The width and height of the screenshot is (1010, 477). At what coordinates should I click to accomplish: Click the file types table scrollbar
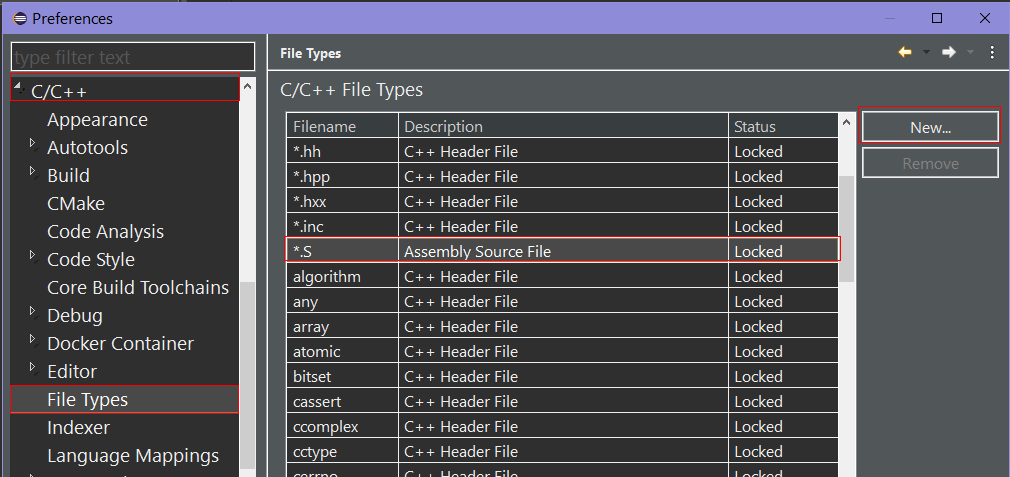pyautogui.click(x=847, y=229)
